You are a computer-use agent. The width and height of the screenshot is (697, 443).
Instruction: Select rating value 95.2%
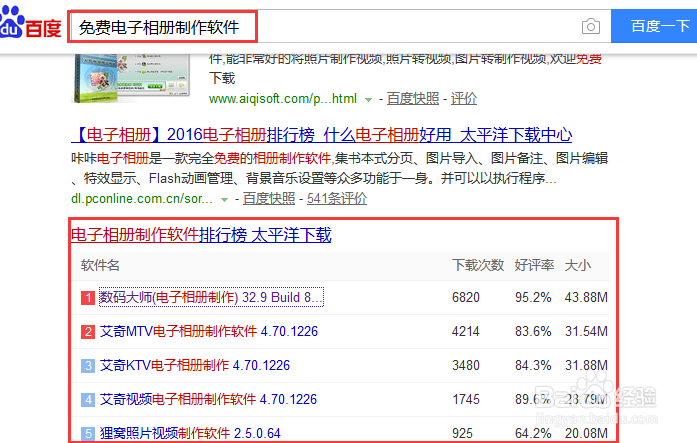click(533, 297)
